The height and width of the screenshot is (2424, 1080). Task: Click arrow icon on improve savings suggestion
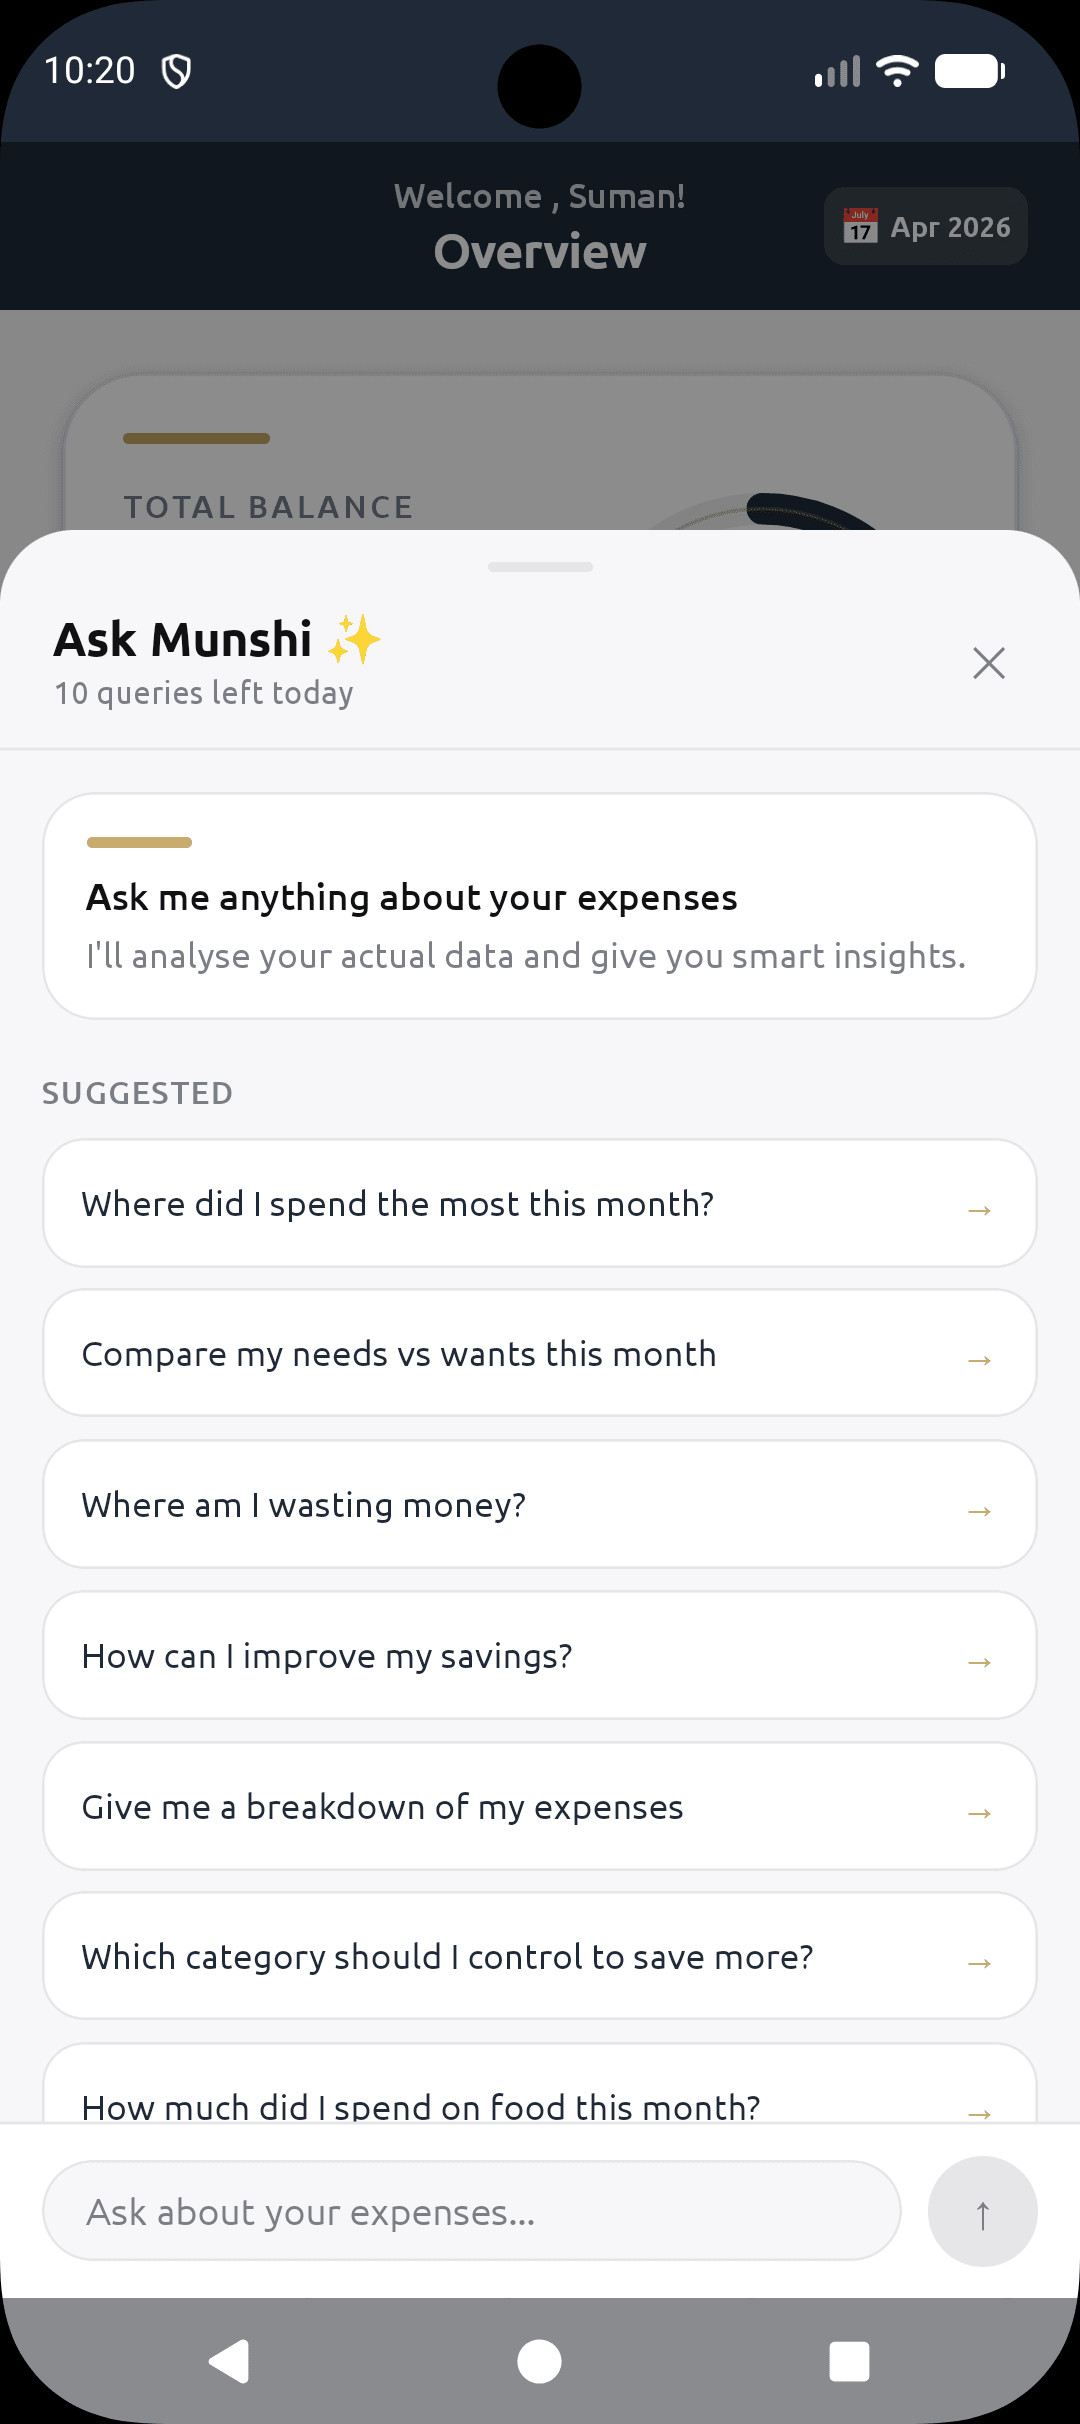(979, 1662)
